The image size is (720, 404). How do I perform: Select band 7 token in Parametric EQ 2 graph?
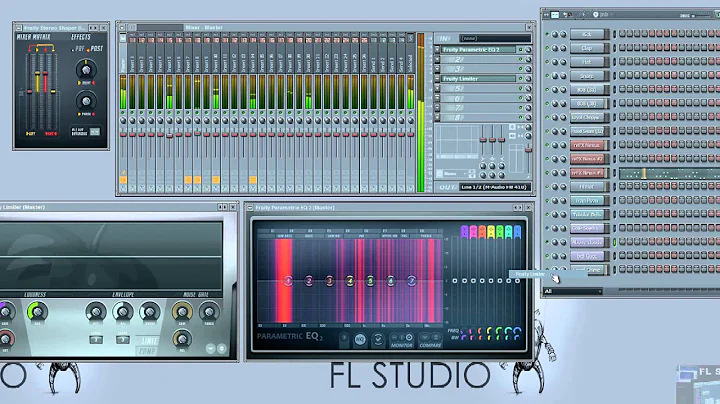pyautogui.click(x=411, y=281)
